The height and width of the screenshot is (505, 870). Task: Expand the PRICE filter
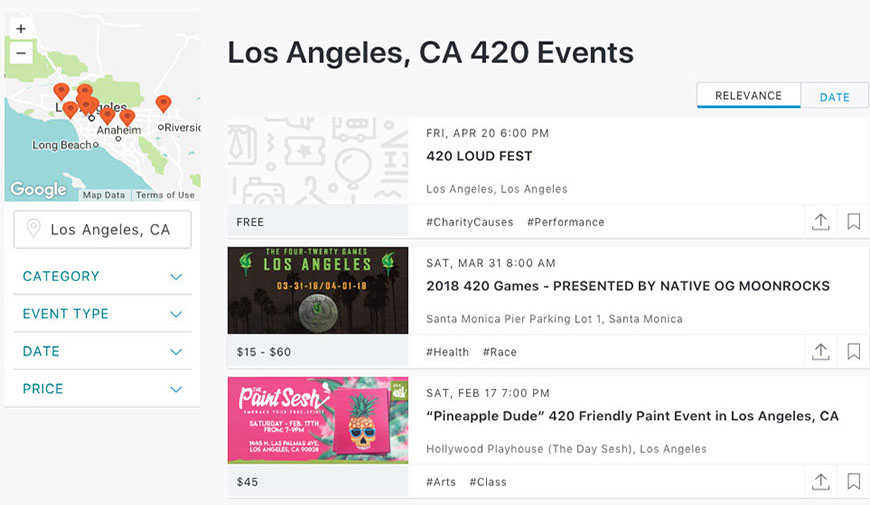(102, 389)
